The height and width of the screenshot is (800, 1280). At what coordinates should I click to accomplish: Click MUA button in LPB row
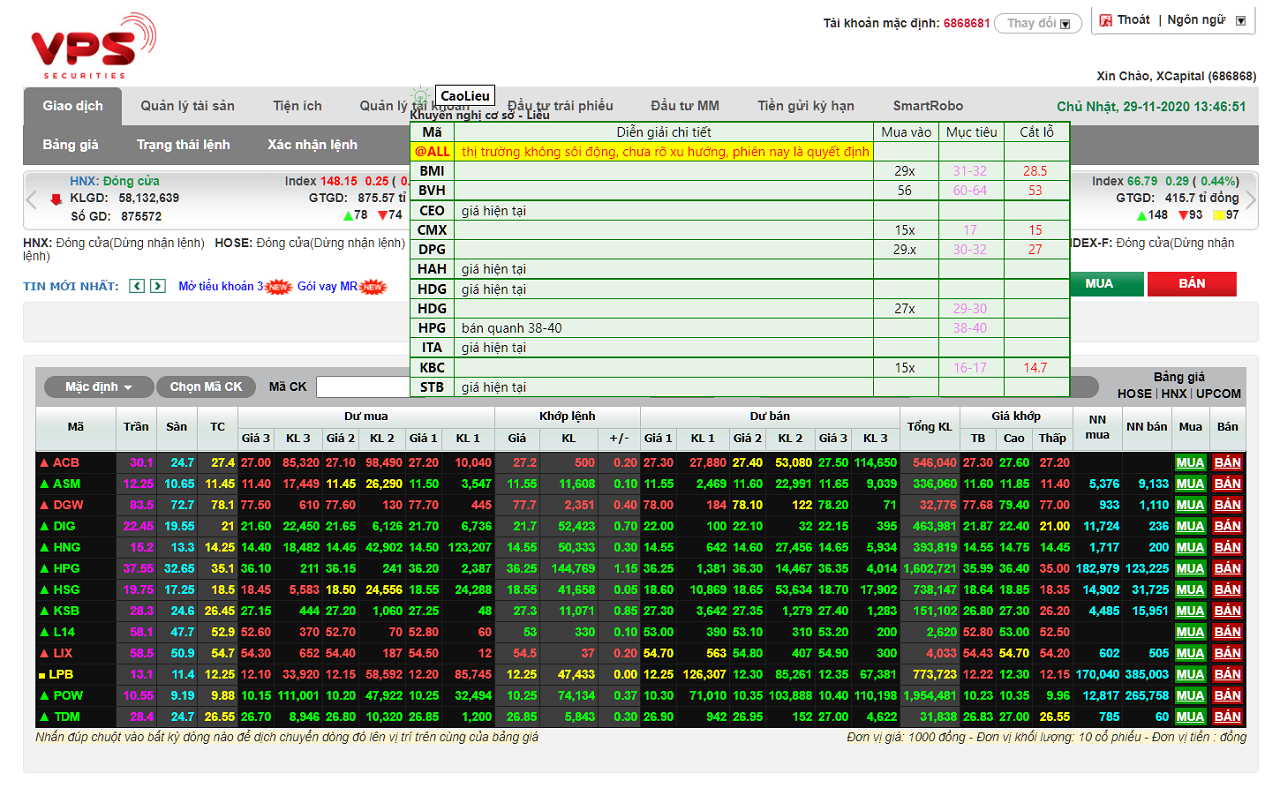coord(1190,675)
